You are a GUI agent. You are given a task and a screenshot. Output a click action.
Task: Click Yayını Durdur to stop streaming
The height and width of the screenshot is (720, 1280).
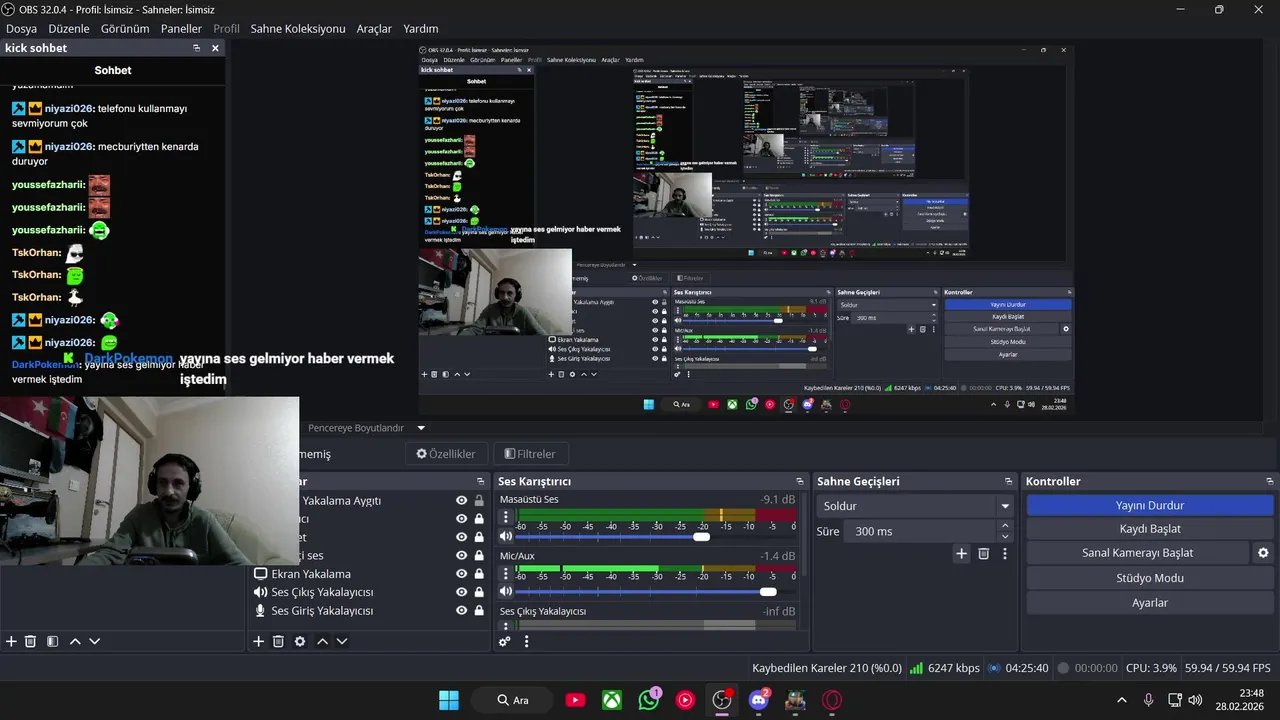tap(1150, 505)
